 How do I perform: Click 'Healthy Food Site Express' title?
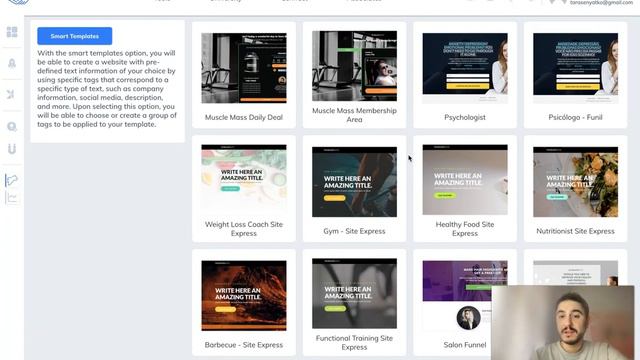click(x=465, y=229)
